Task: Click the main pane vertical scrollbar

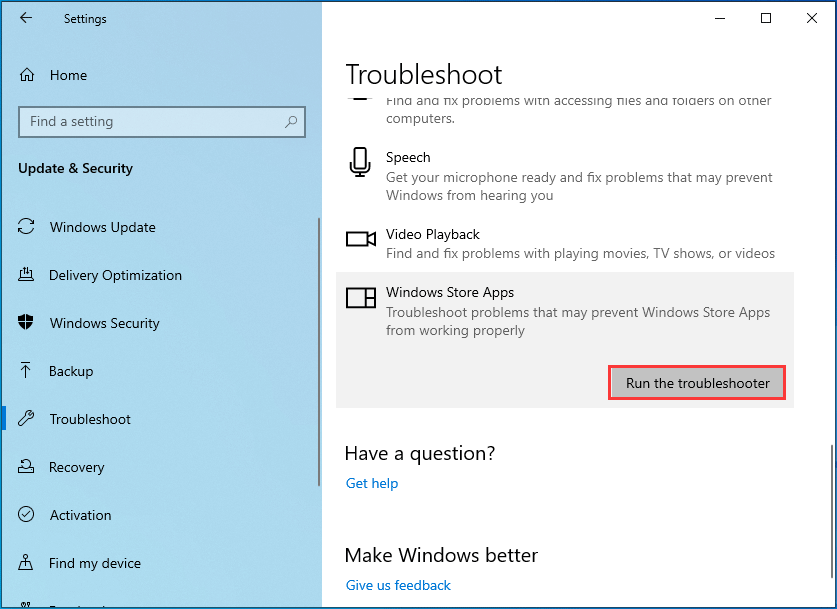Action: (x=832, y=511)
